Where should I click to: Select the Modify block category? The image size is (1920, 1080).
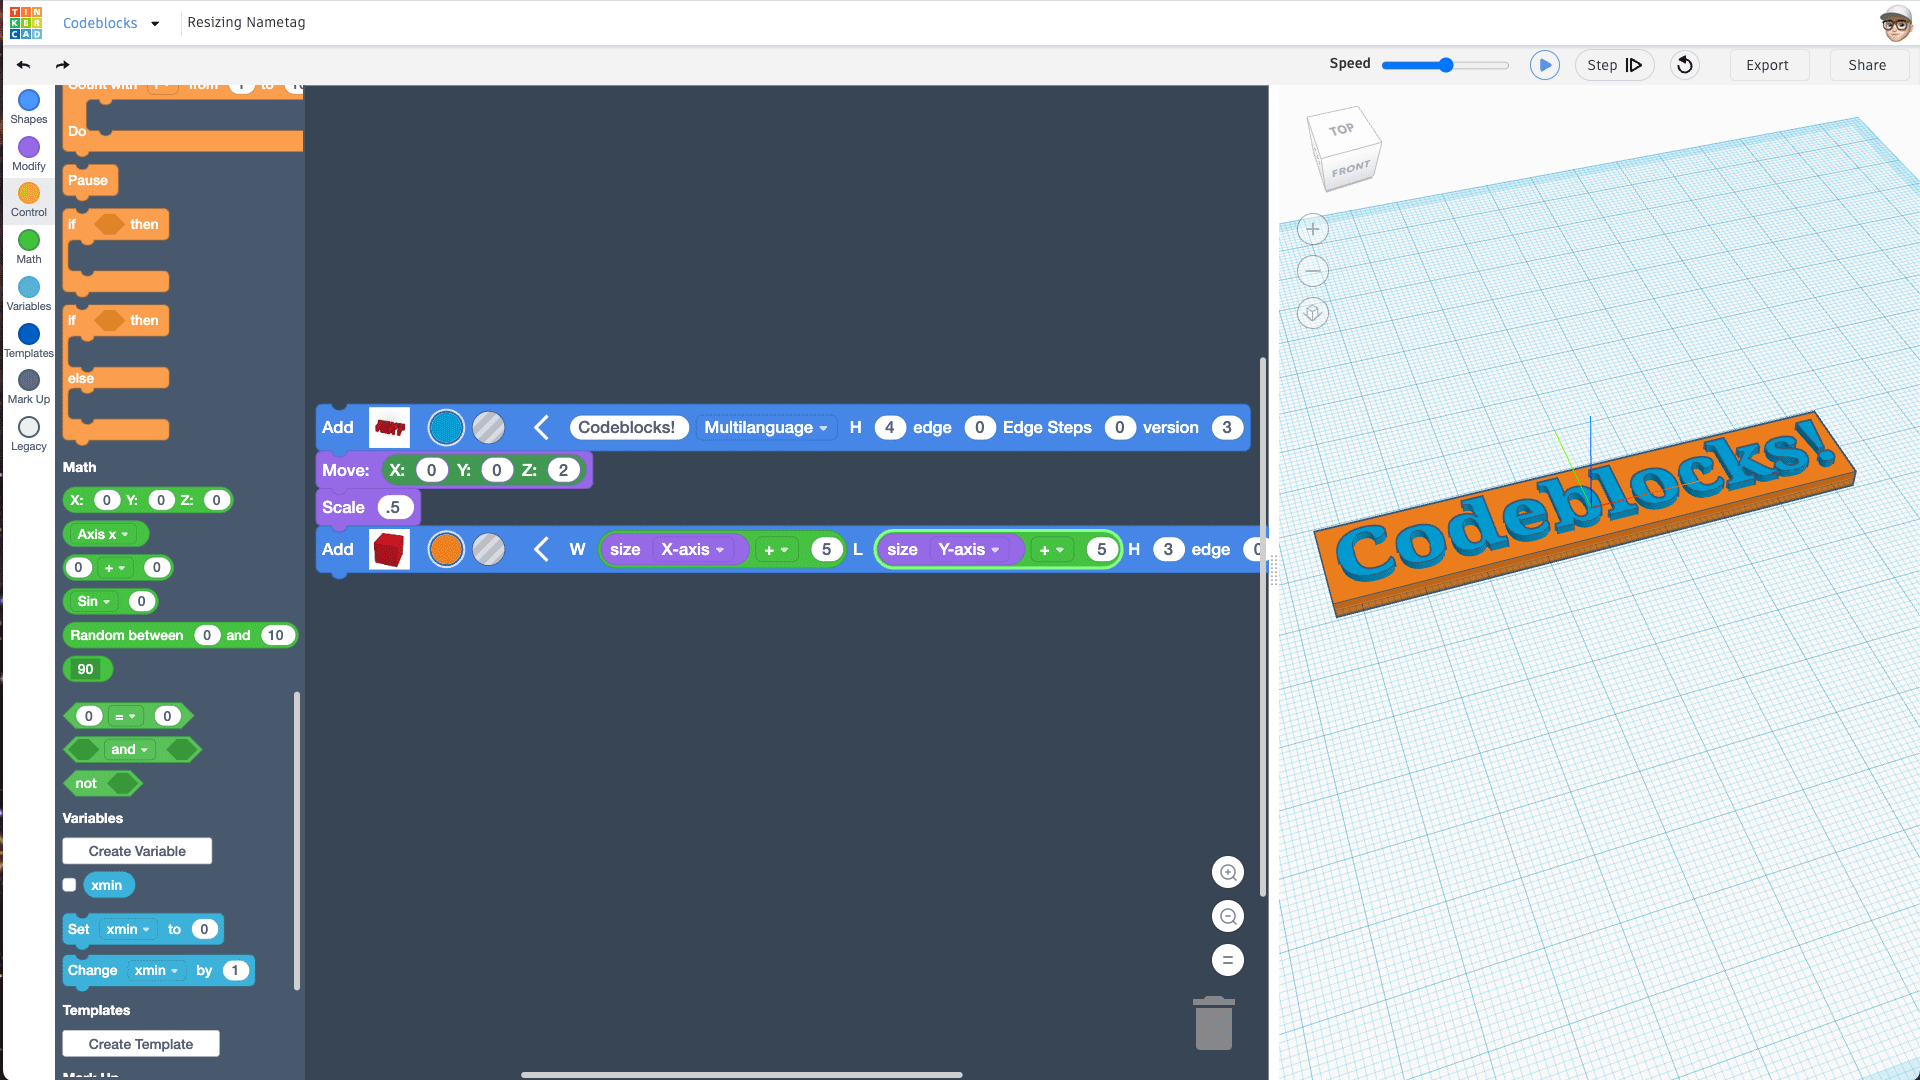click(x=28, y=152)
